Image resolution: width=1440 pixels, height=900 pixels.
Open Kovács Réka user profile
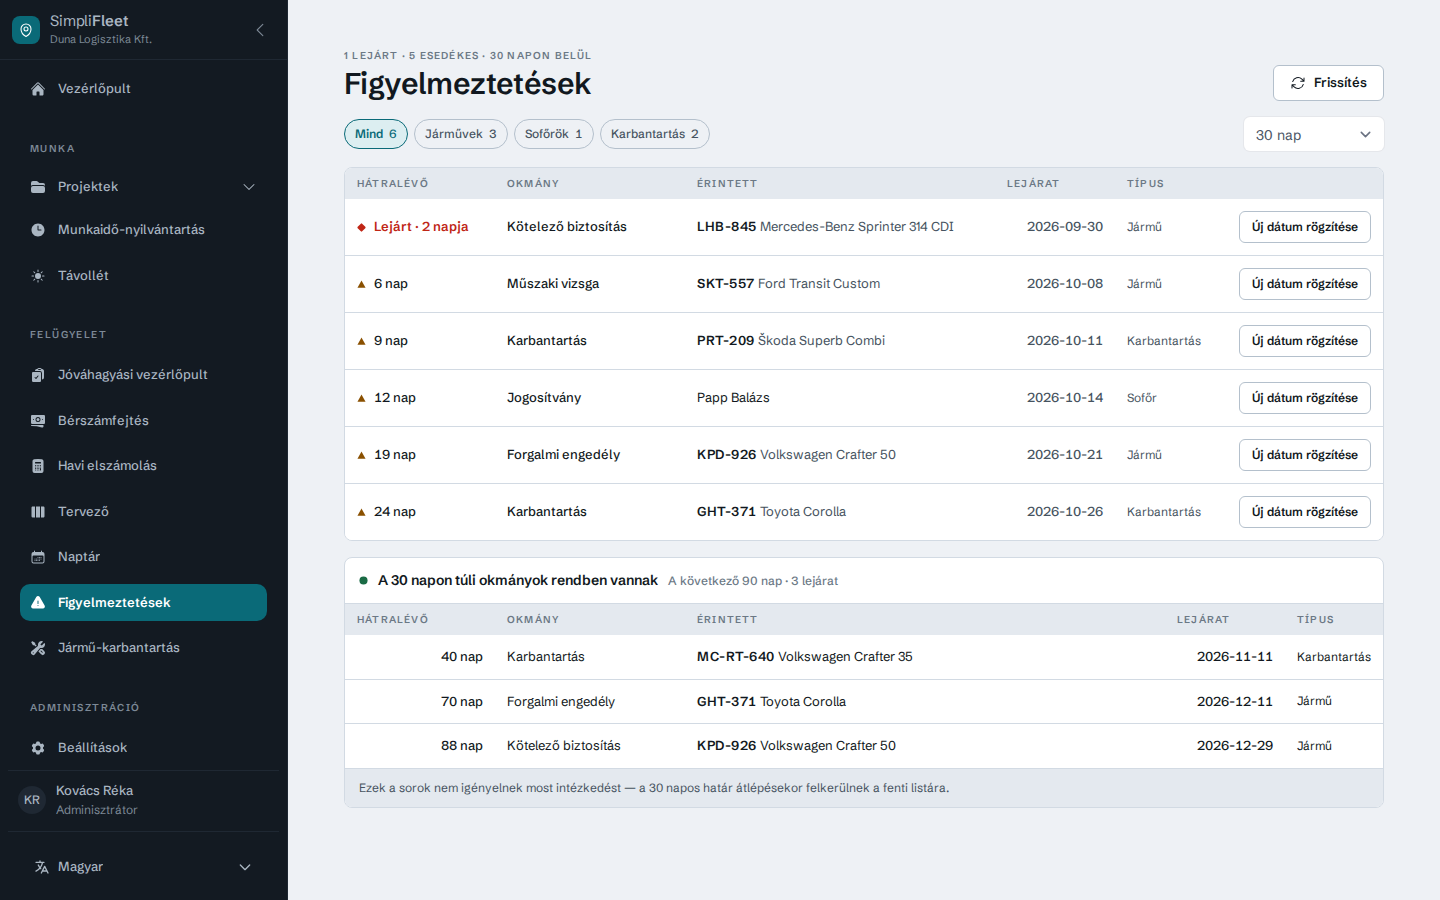(x=144, y=800)
